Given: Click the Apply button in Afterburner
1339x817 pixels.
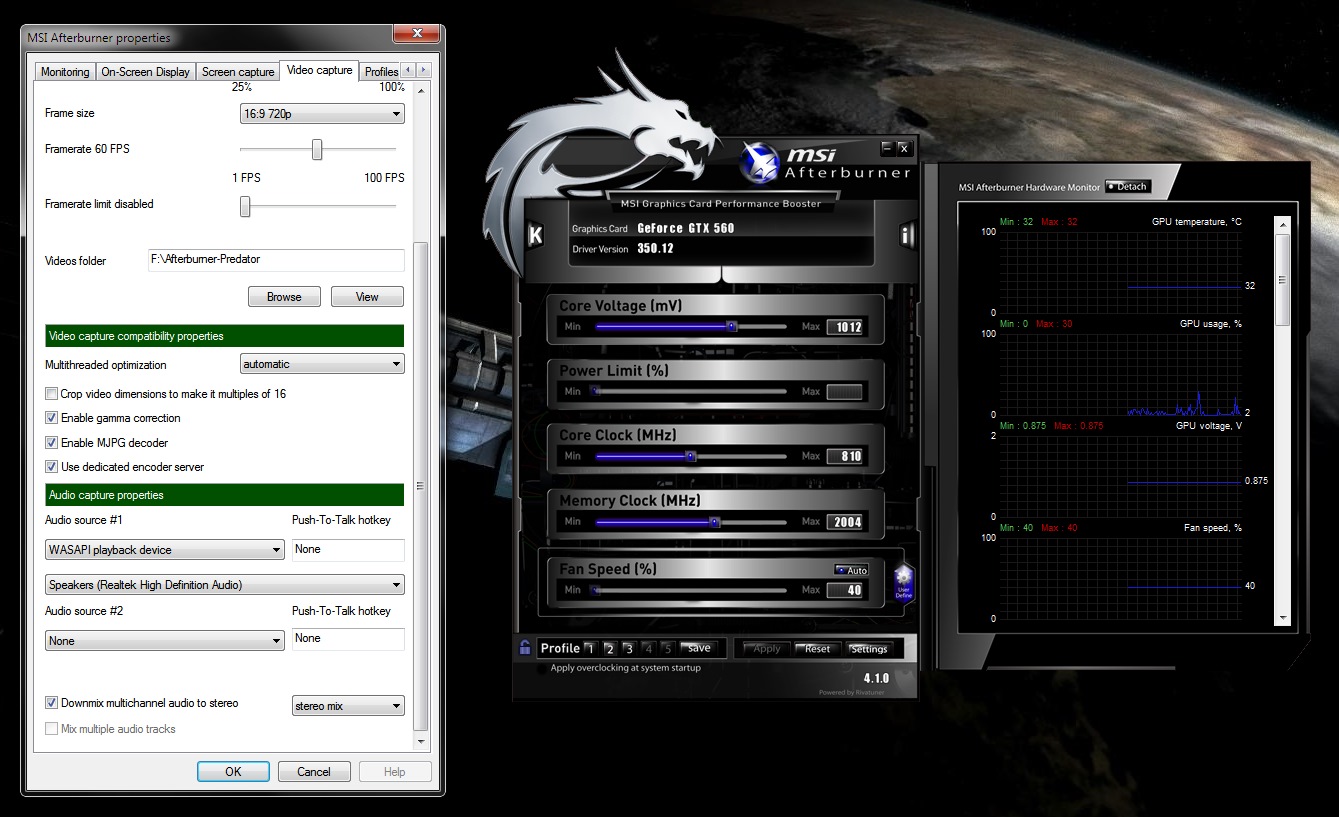Looking at the screenshot, I should click(x=766, y=648).
